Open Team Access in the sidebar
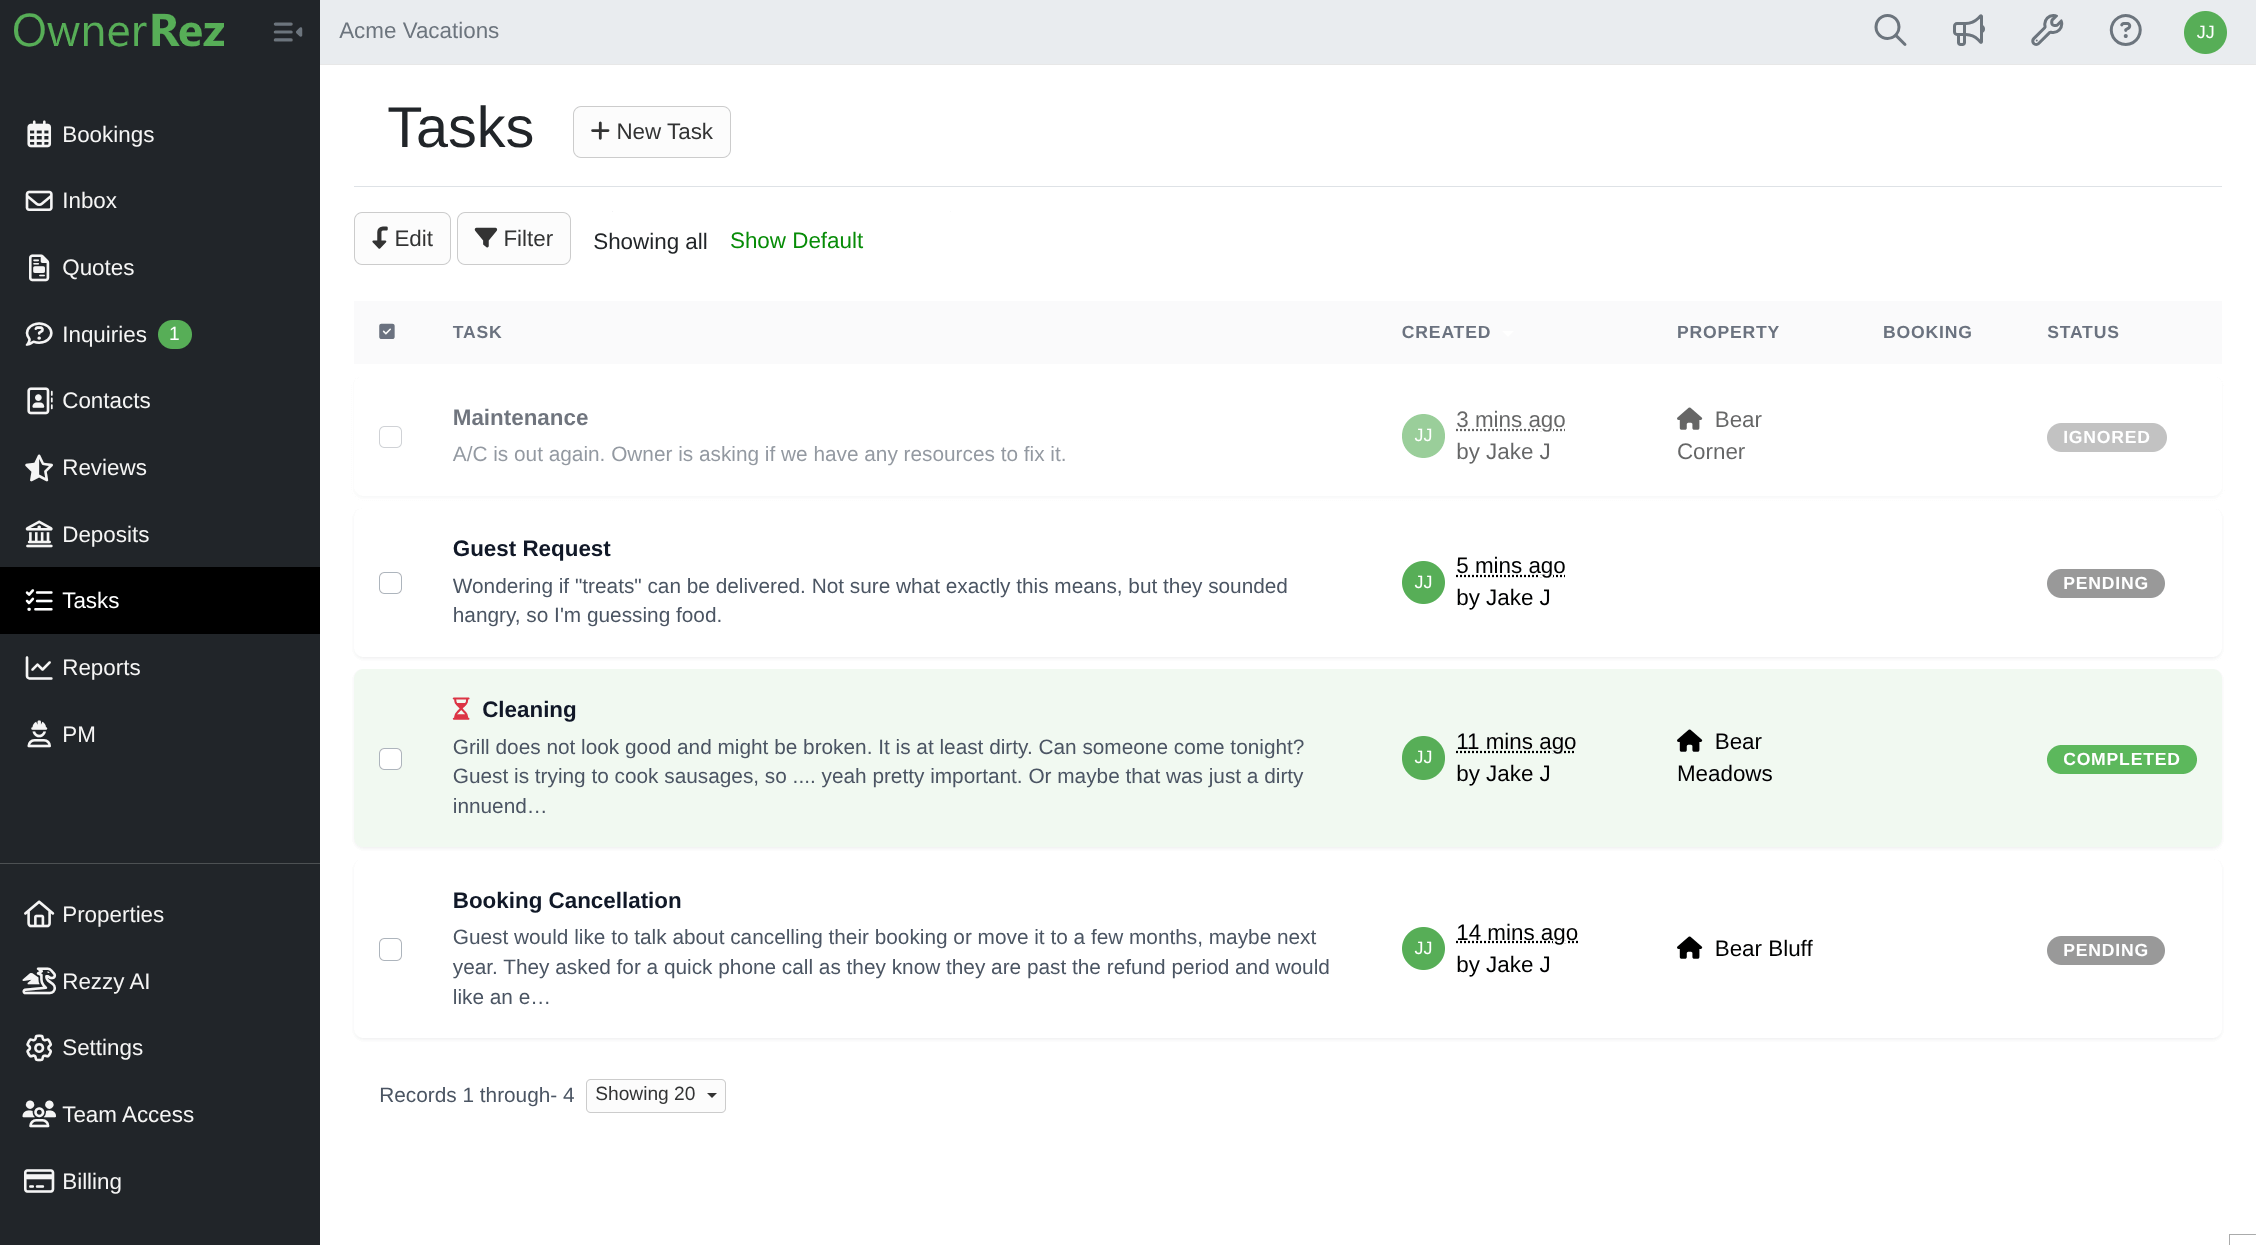 click(x=160, y=1114)
